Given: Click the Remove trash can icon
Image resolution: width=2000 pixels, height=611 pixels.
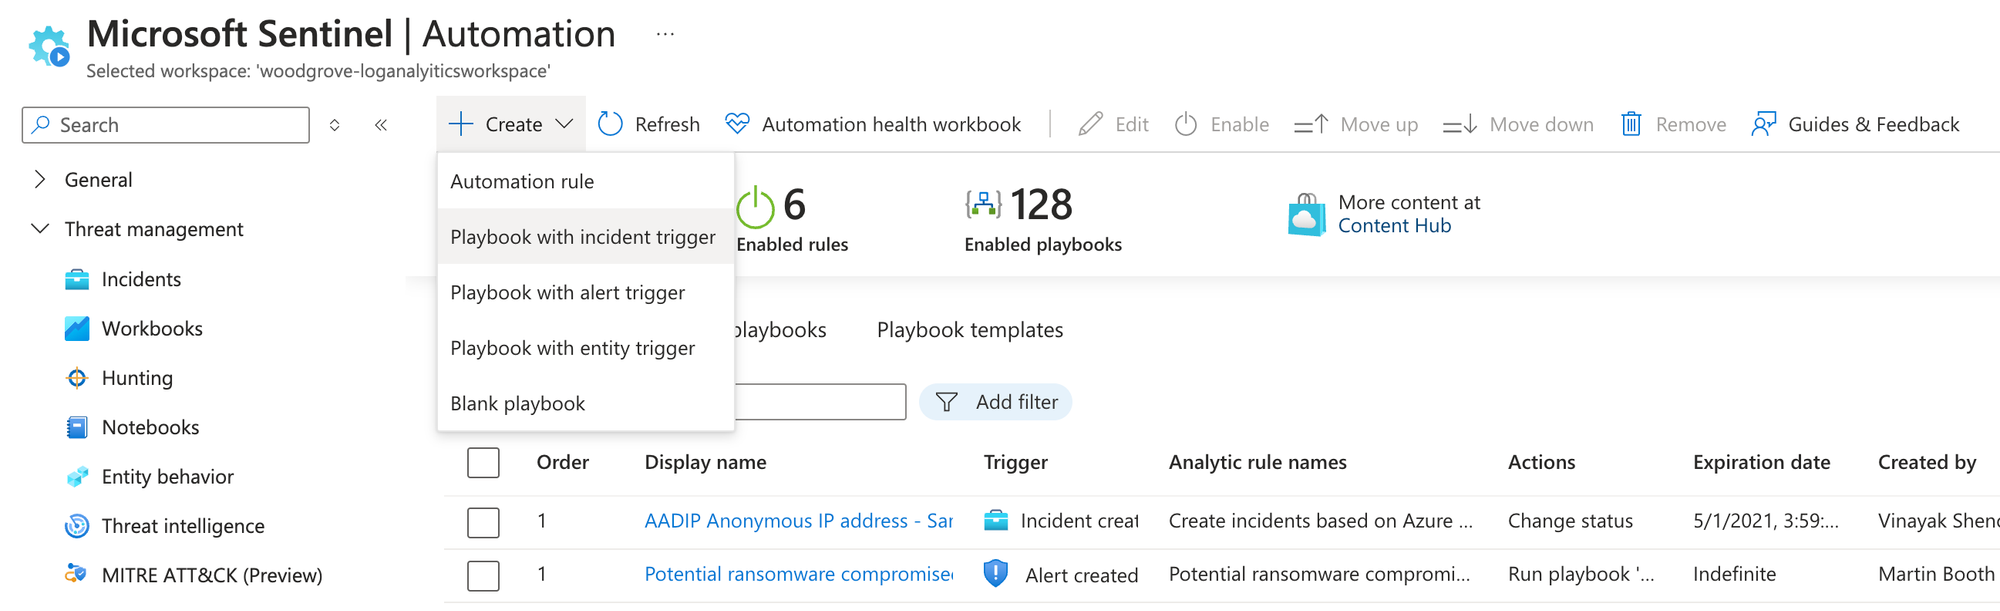Looking at the screenshot, I should click(x=1631, y=124).
